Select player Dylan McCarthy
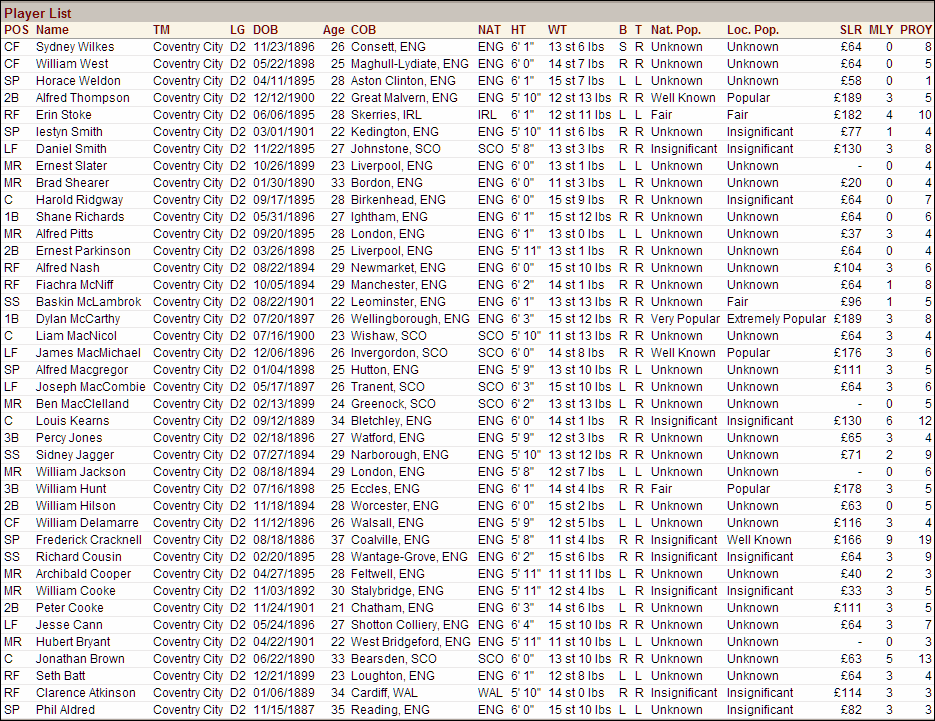Screen dimensions: 935x721 click(x=78, y=319)
